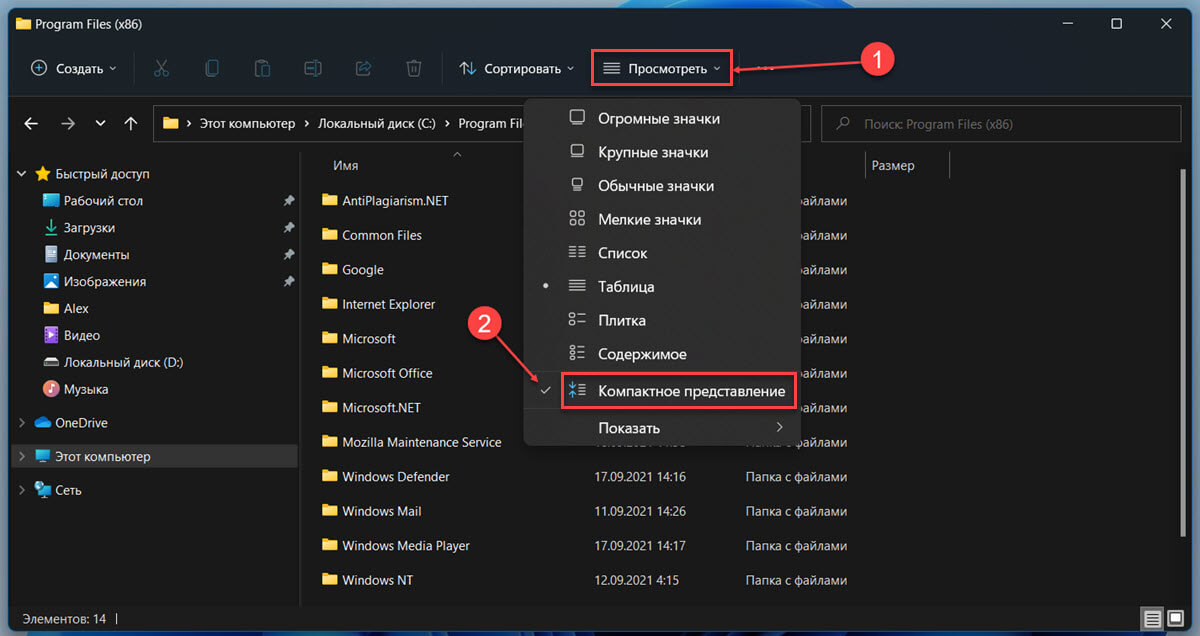Viewport: 1200px width, 636px height.
Task: Expand Этот компьютер tree node
Action: tap(22, 457)
